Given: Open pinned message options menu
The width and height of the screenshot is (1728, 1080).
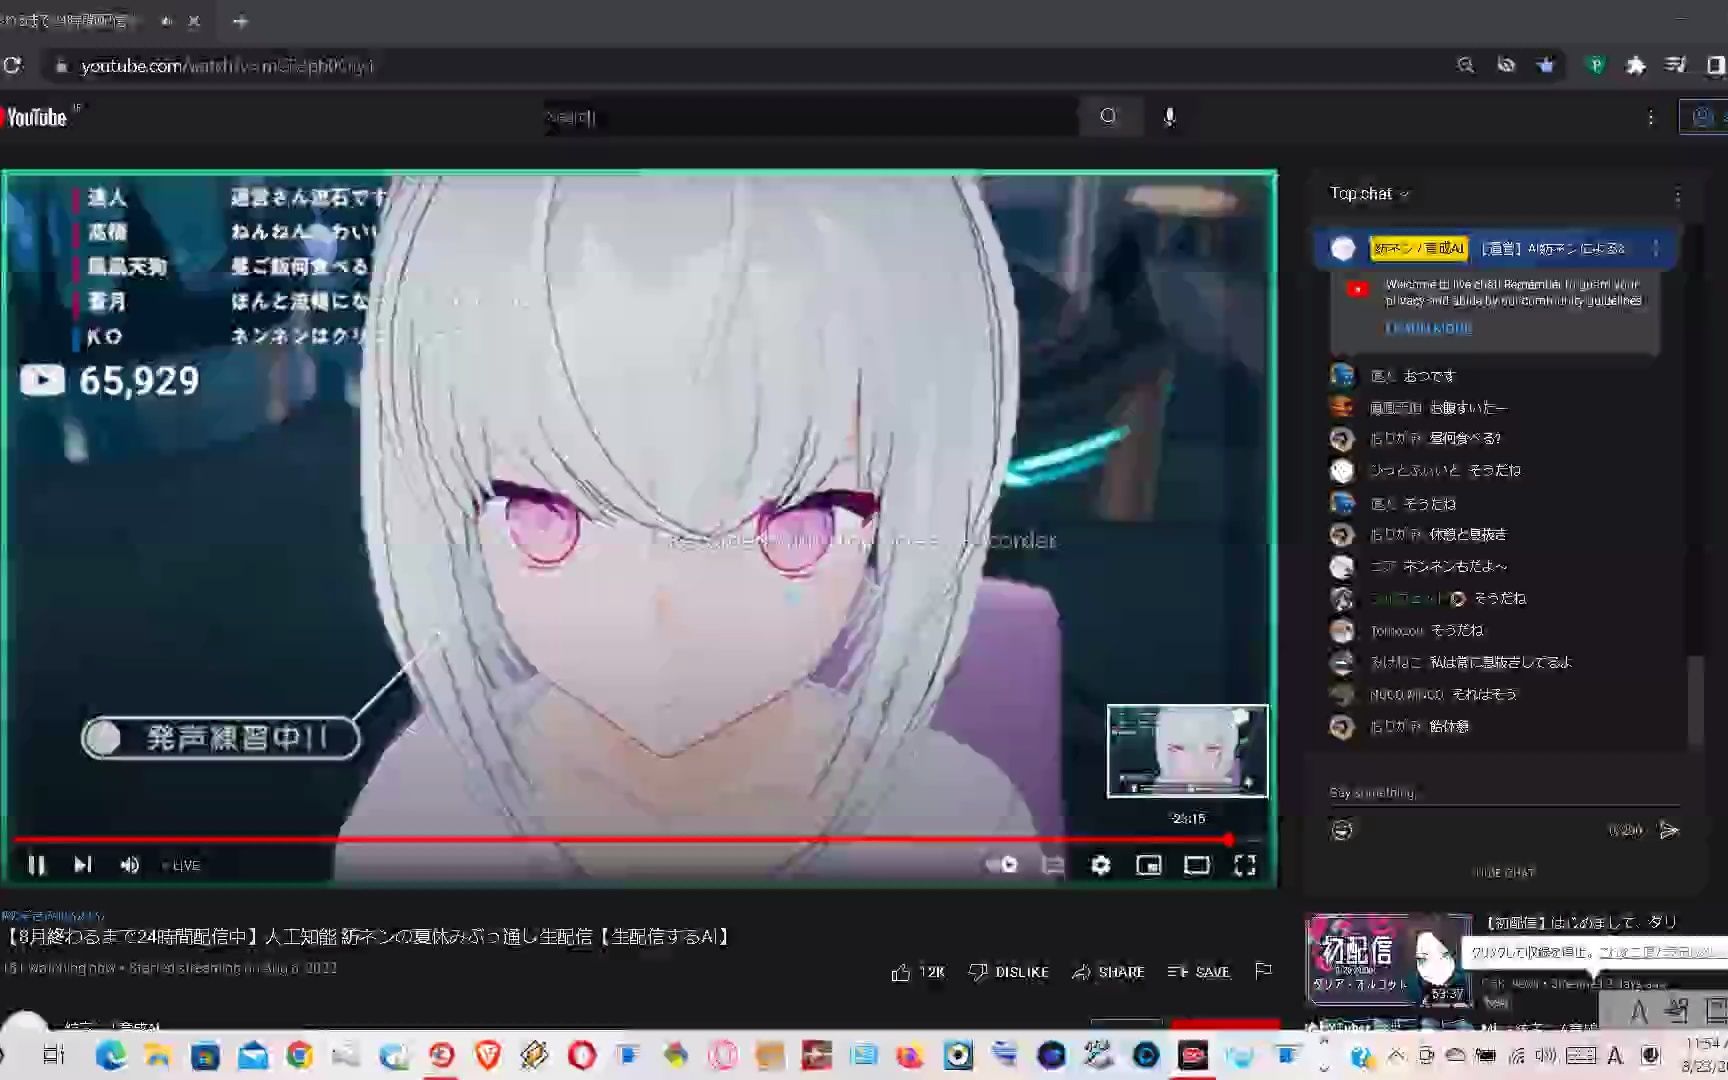Looking at the screenshot, I should coord(1656,248).
